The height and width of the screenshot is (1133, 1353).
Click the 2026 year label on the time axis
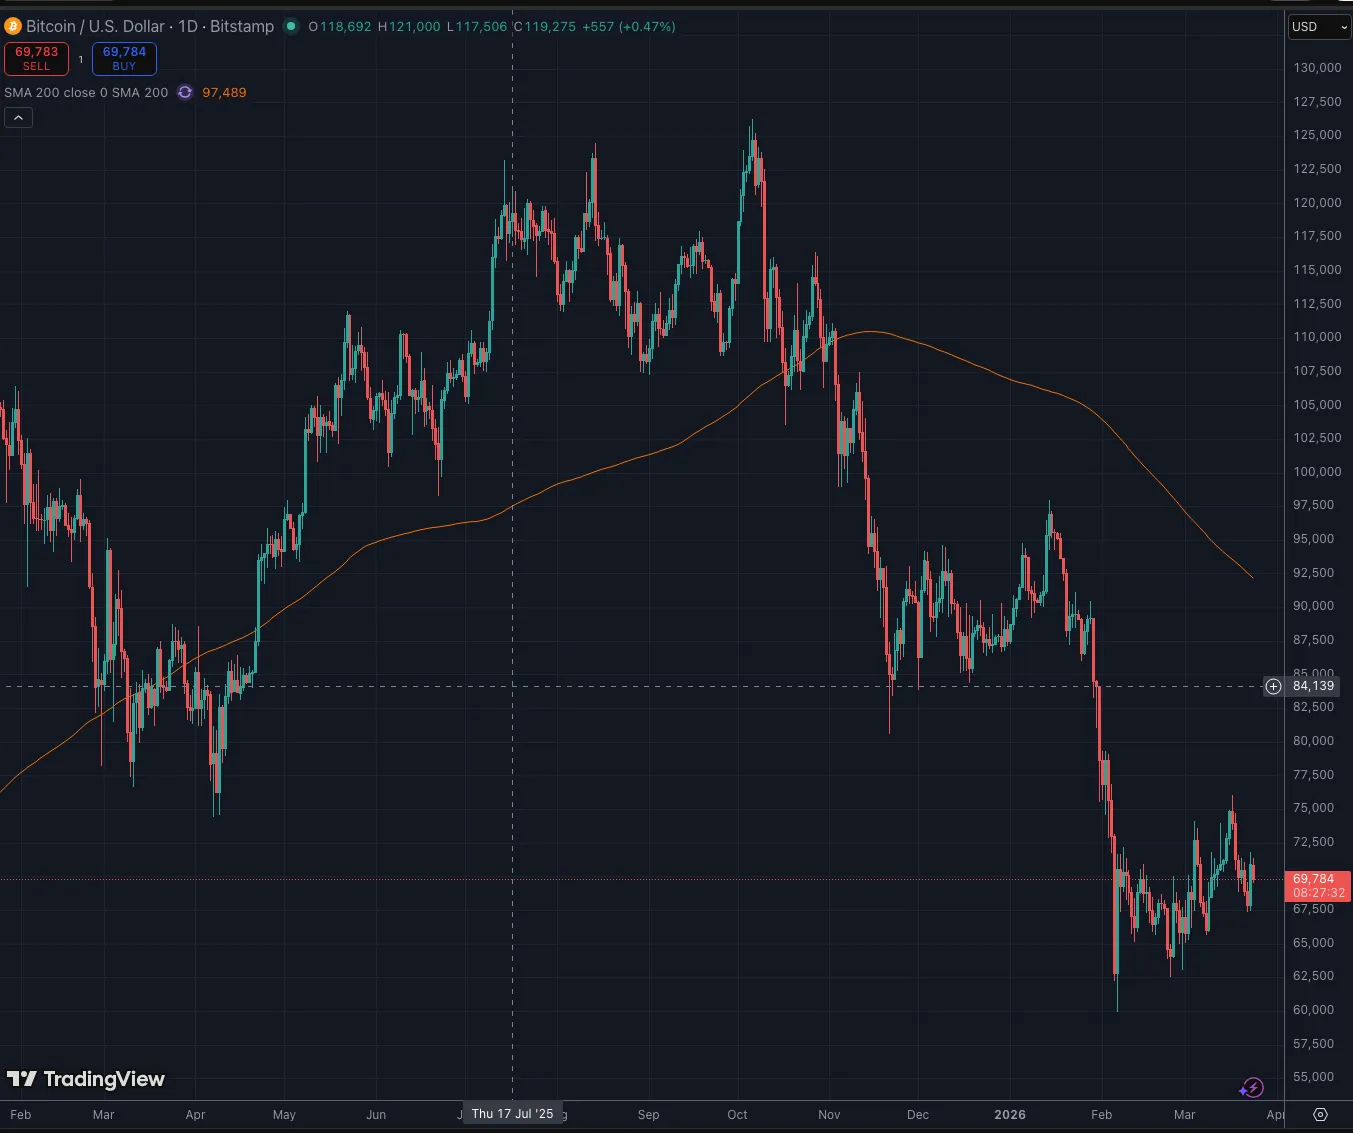[x=1010, y=1114]
